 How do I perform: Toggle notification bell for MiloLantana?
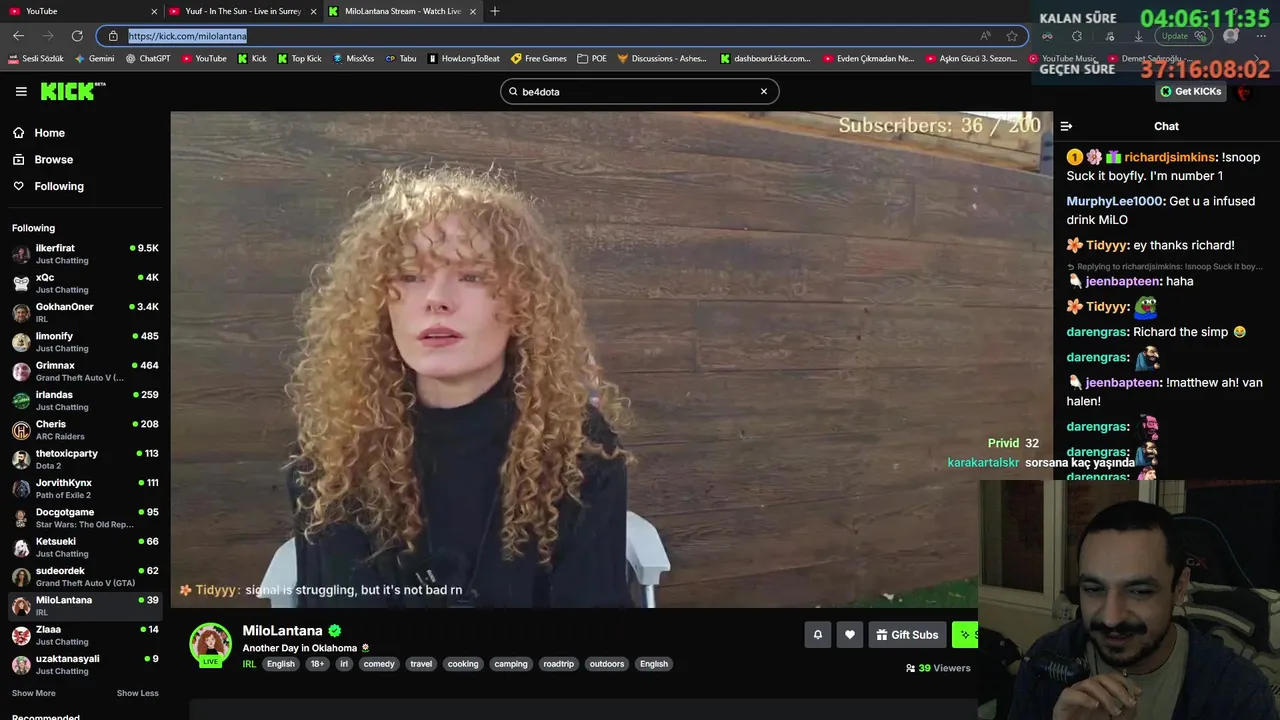(x=817, y=634)
